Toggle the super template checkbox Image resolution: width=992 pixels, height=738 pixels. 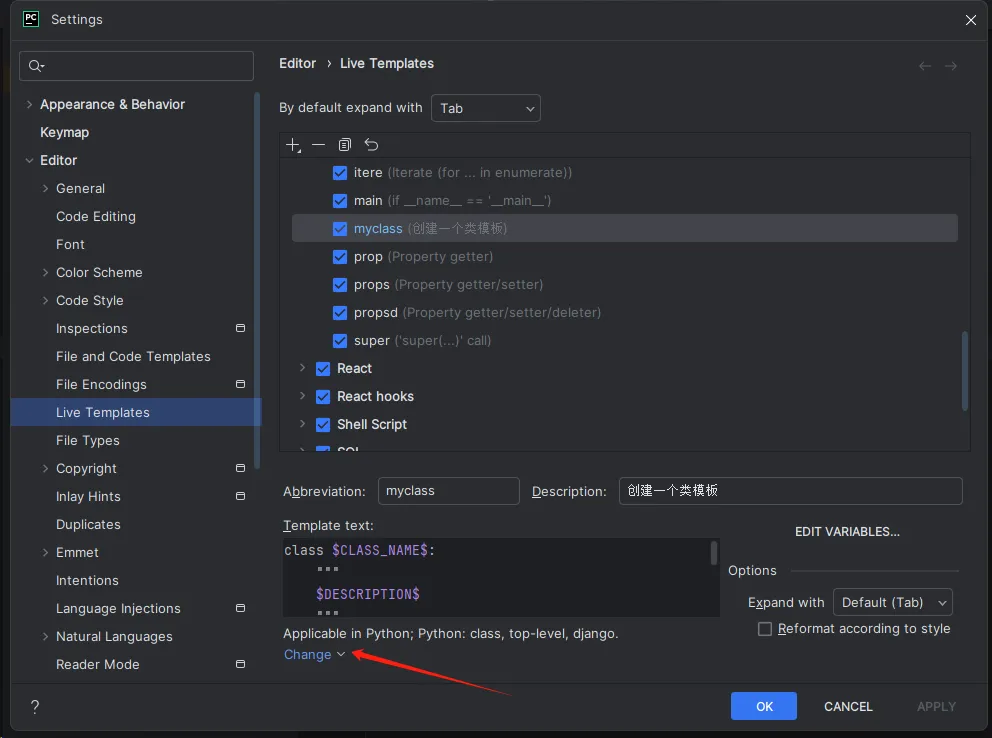click(340, 341)
